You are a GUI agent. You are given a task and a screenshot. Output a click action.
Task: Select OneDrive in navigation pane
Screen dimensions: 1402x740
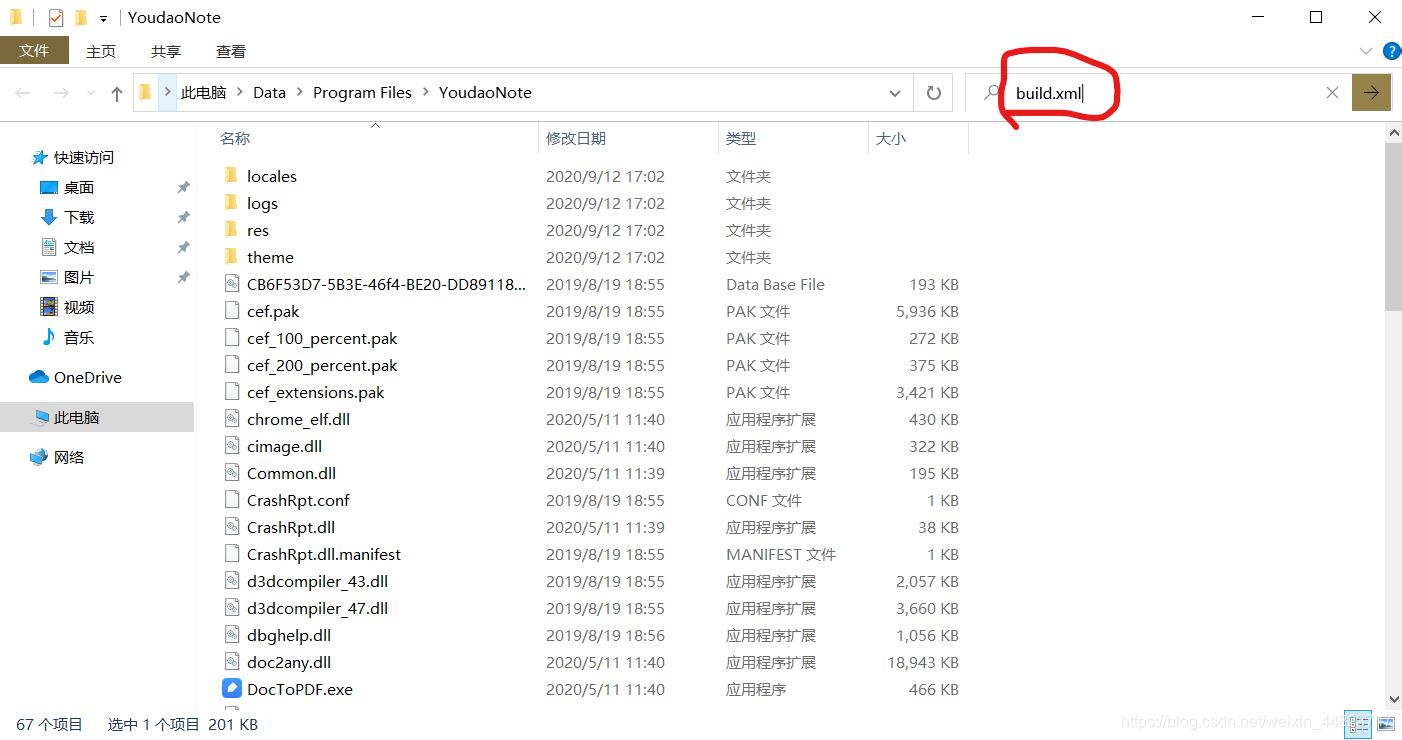tap(88, 378)
